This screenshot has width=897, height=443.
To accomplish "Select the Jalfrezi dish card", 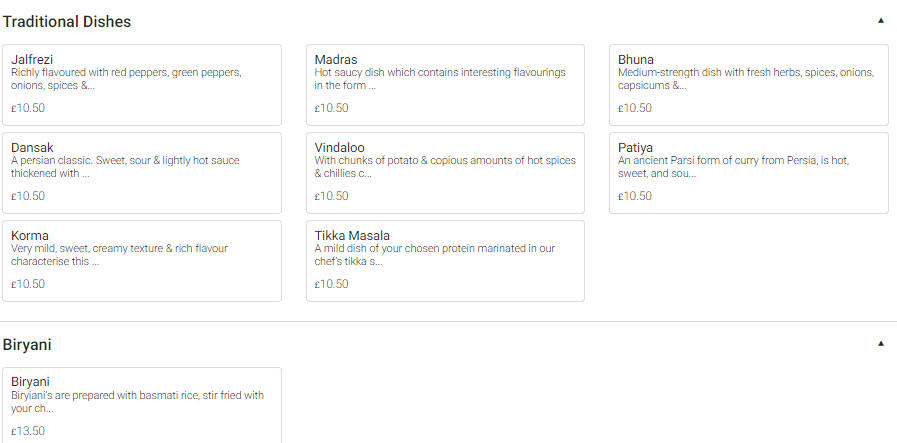I will click(x=141, y=84).
